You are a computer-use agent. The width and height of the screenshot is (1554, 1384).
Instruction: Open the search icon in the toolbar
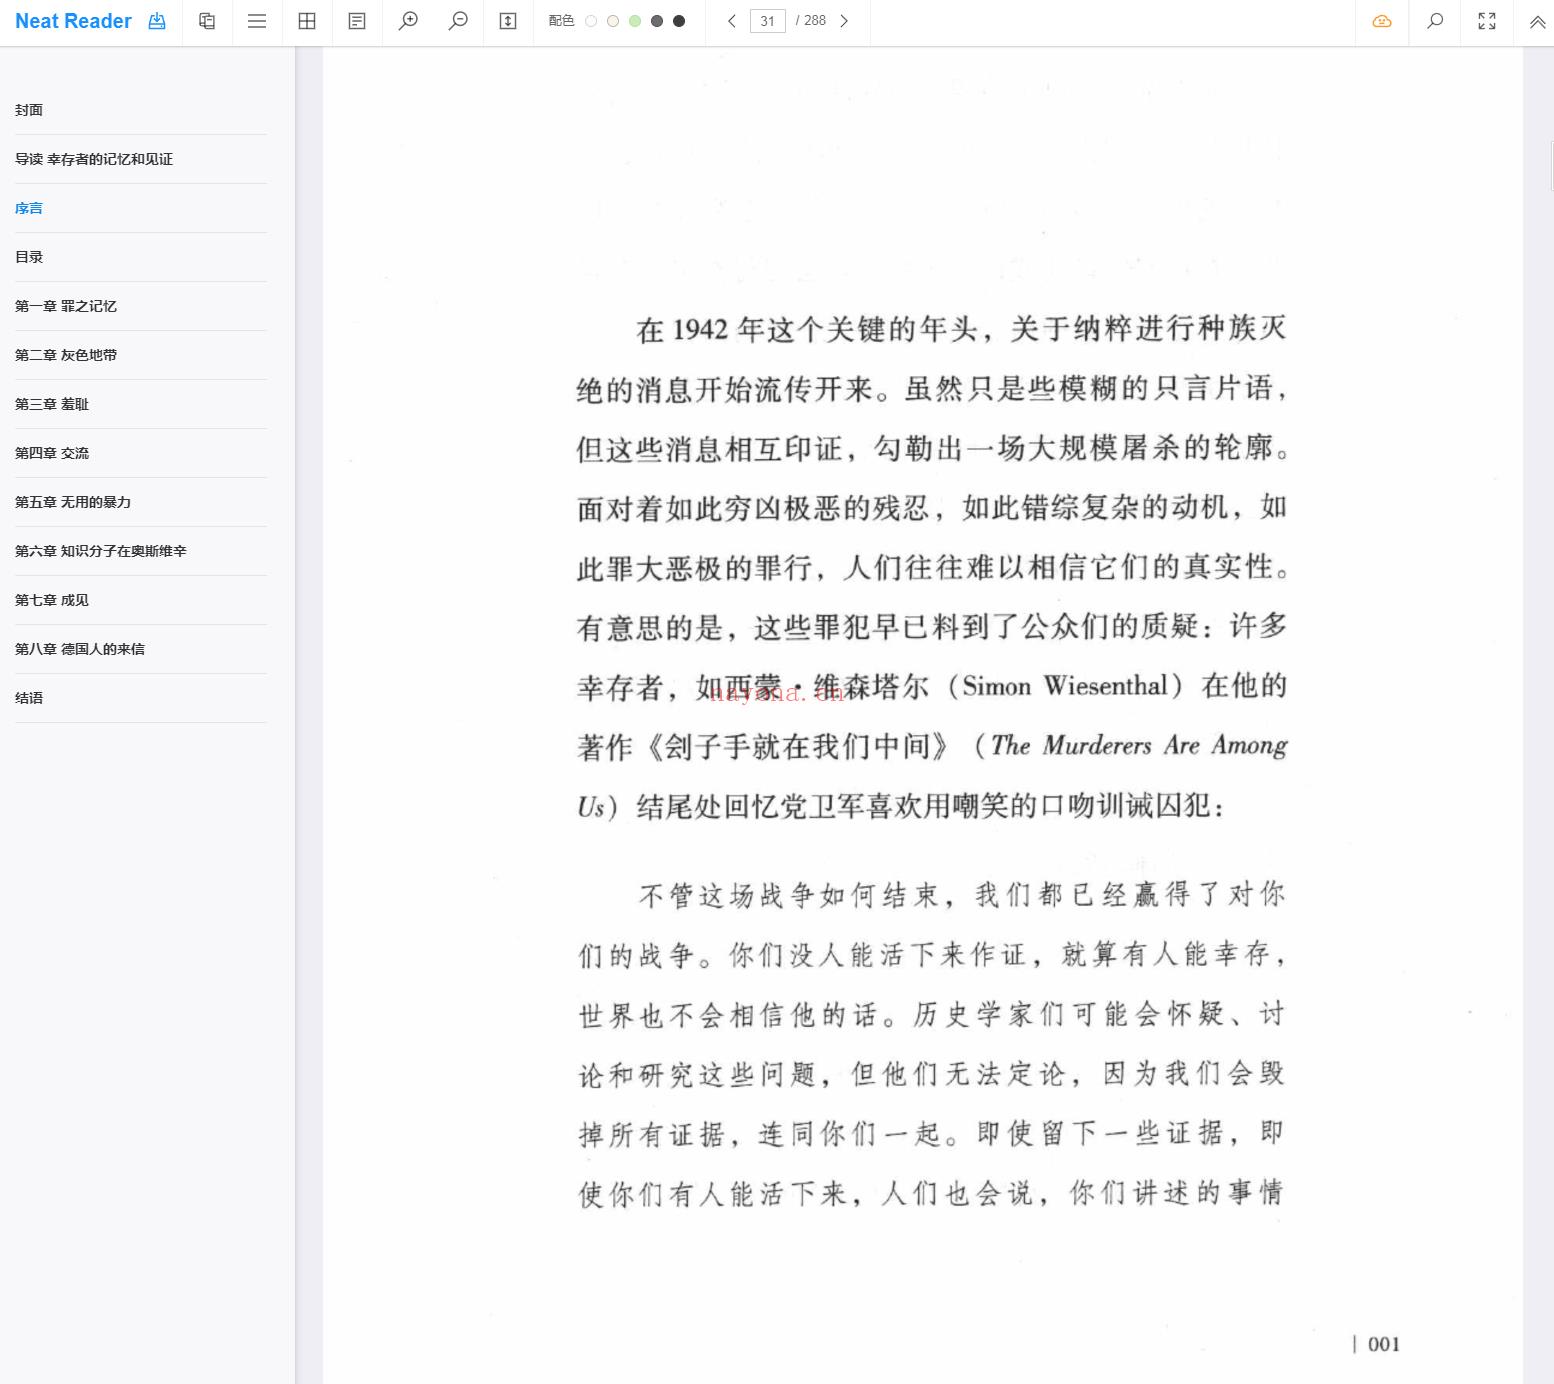[x=1435, y=21]
